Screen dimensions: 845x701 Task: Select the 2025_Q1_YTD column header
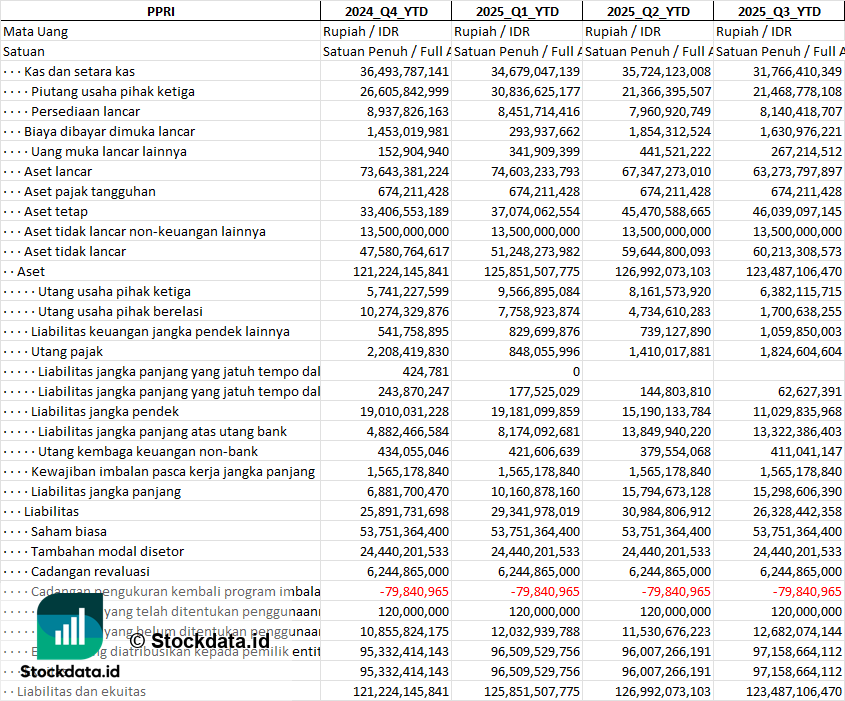[516, 11]
